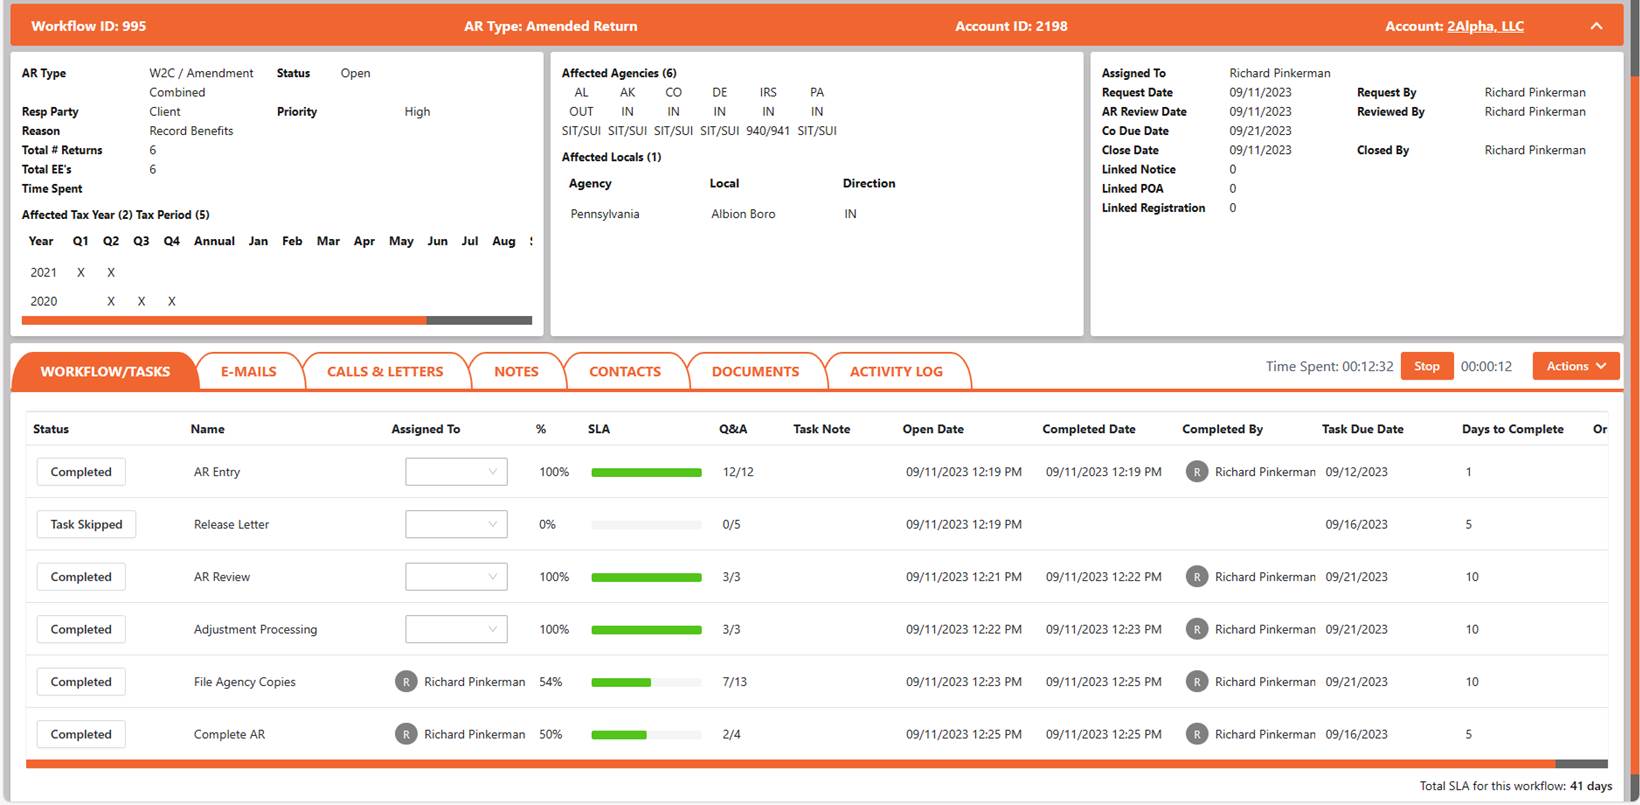Click the Task Due Date column header
Screen dimensions: 1640x805
1363,429
